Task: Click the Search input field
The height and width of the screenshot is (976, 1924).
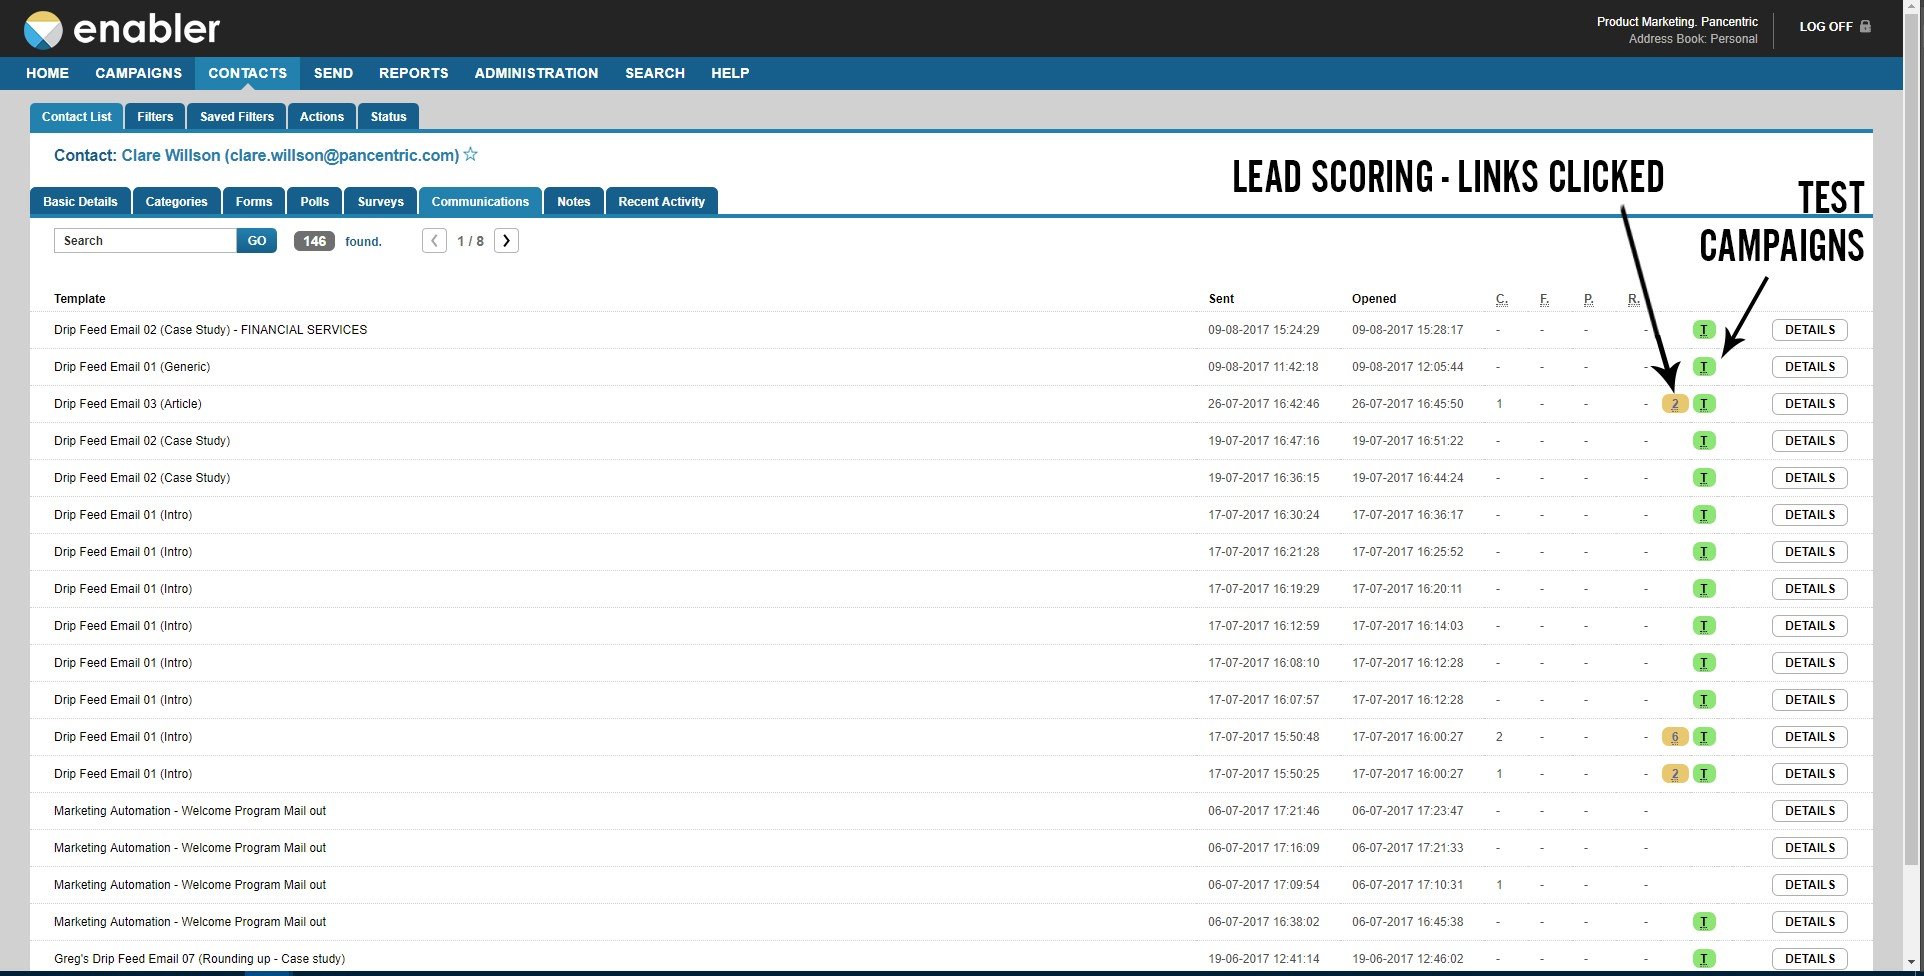Action: (145, 241)
